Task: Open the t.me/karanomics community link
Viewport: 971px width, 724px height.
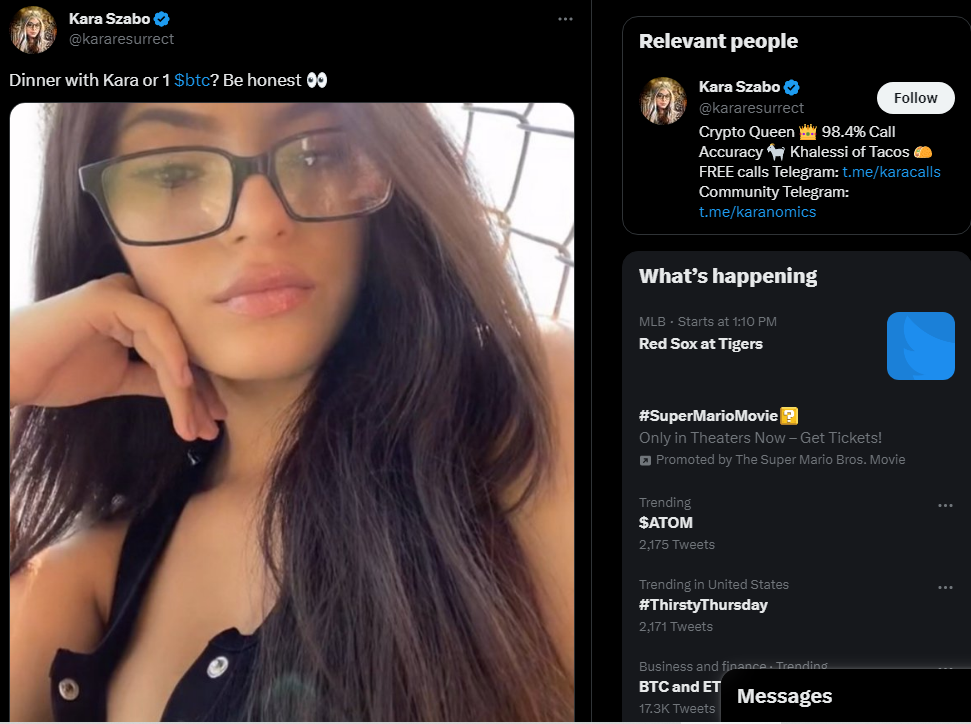Action: [757, 212]
